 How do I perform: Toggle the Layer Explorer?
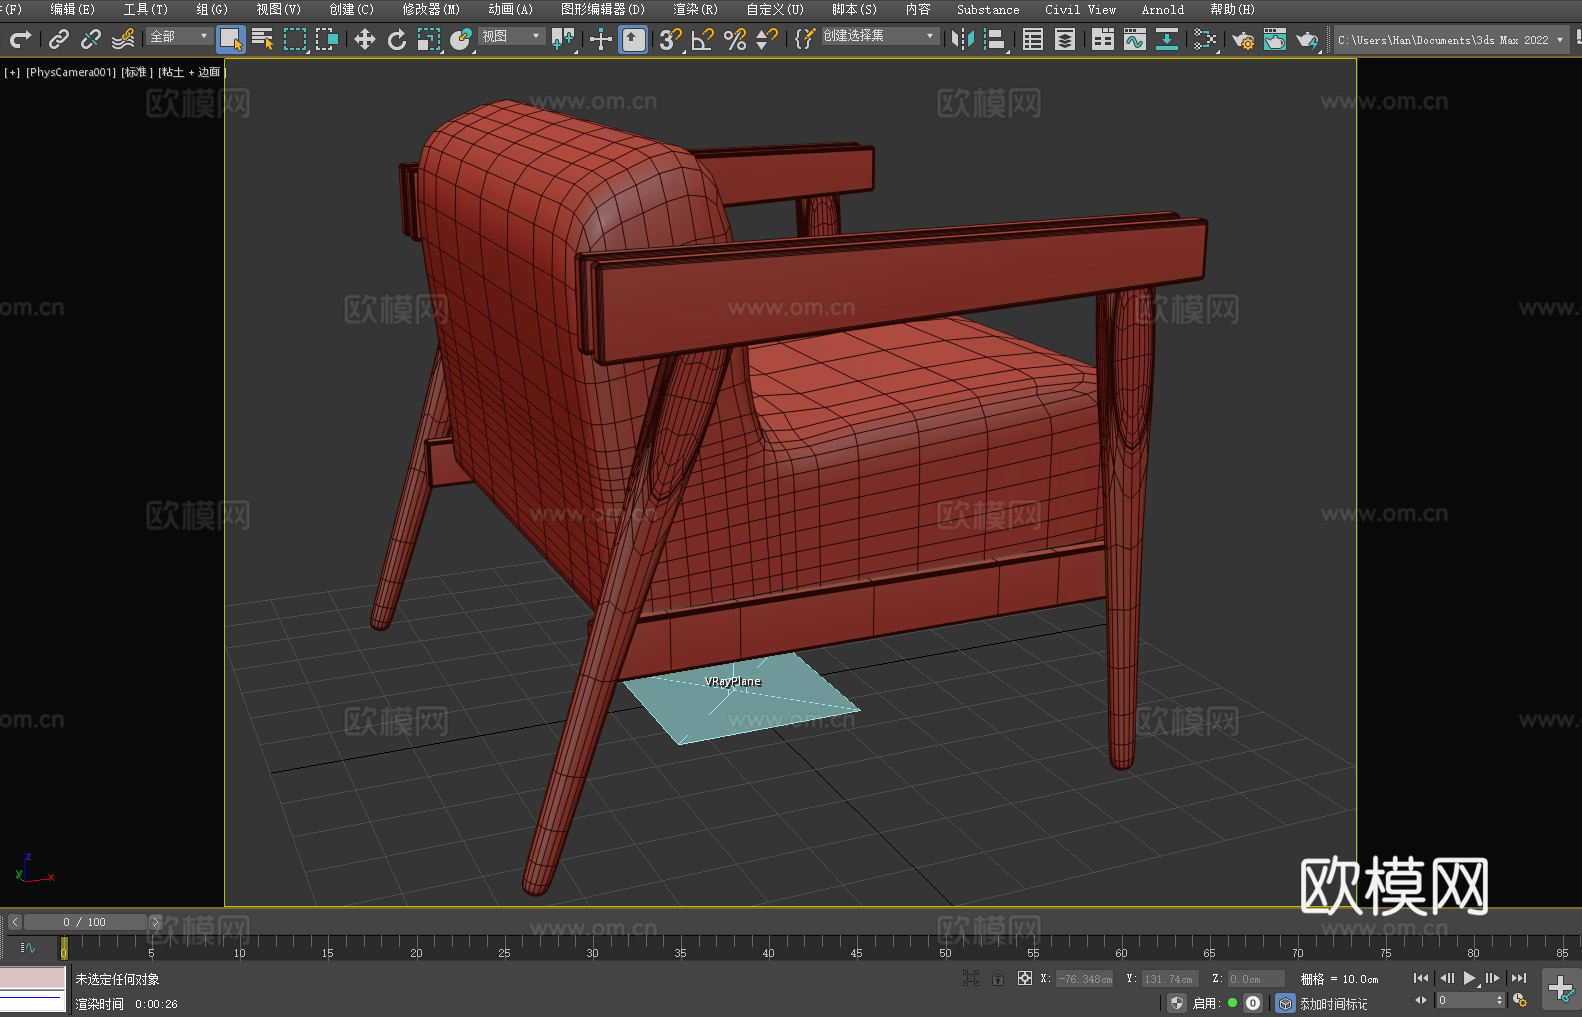pos(1065,39)
